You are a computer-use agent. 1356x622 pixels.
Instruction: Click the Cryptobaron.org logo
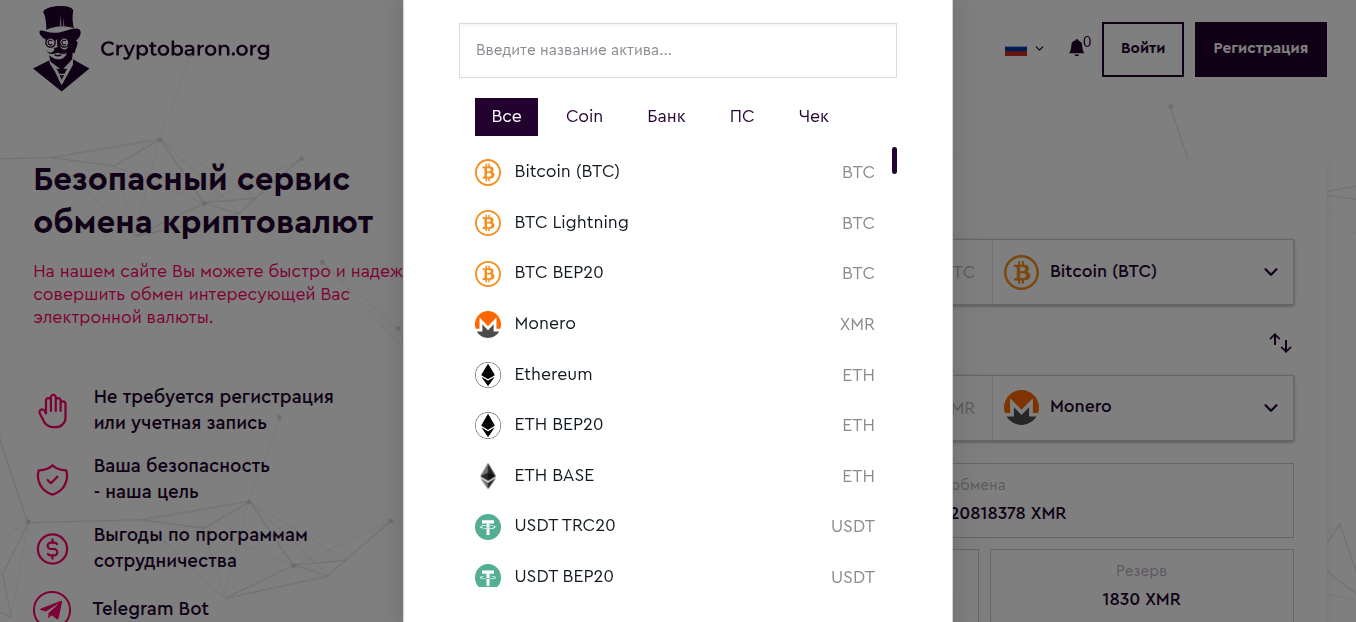tap(150, 47)
